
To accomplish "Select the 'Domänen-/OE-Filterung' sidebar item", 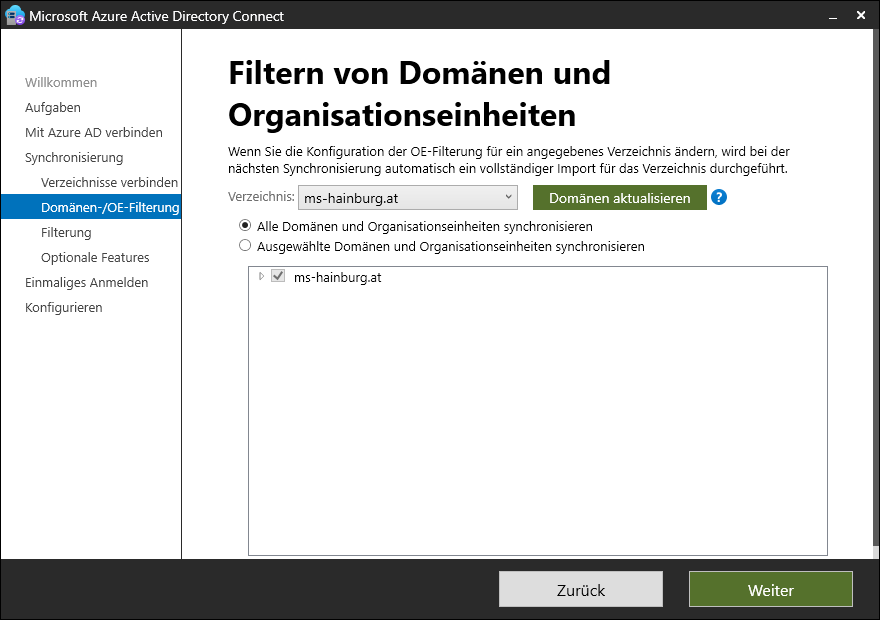I will tap(109, 207).
